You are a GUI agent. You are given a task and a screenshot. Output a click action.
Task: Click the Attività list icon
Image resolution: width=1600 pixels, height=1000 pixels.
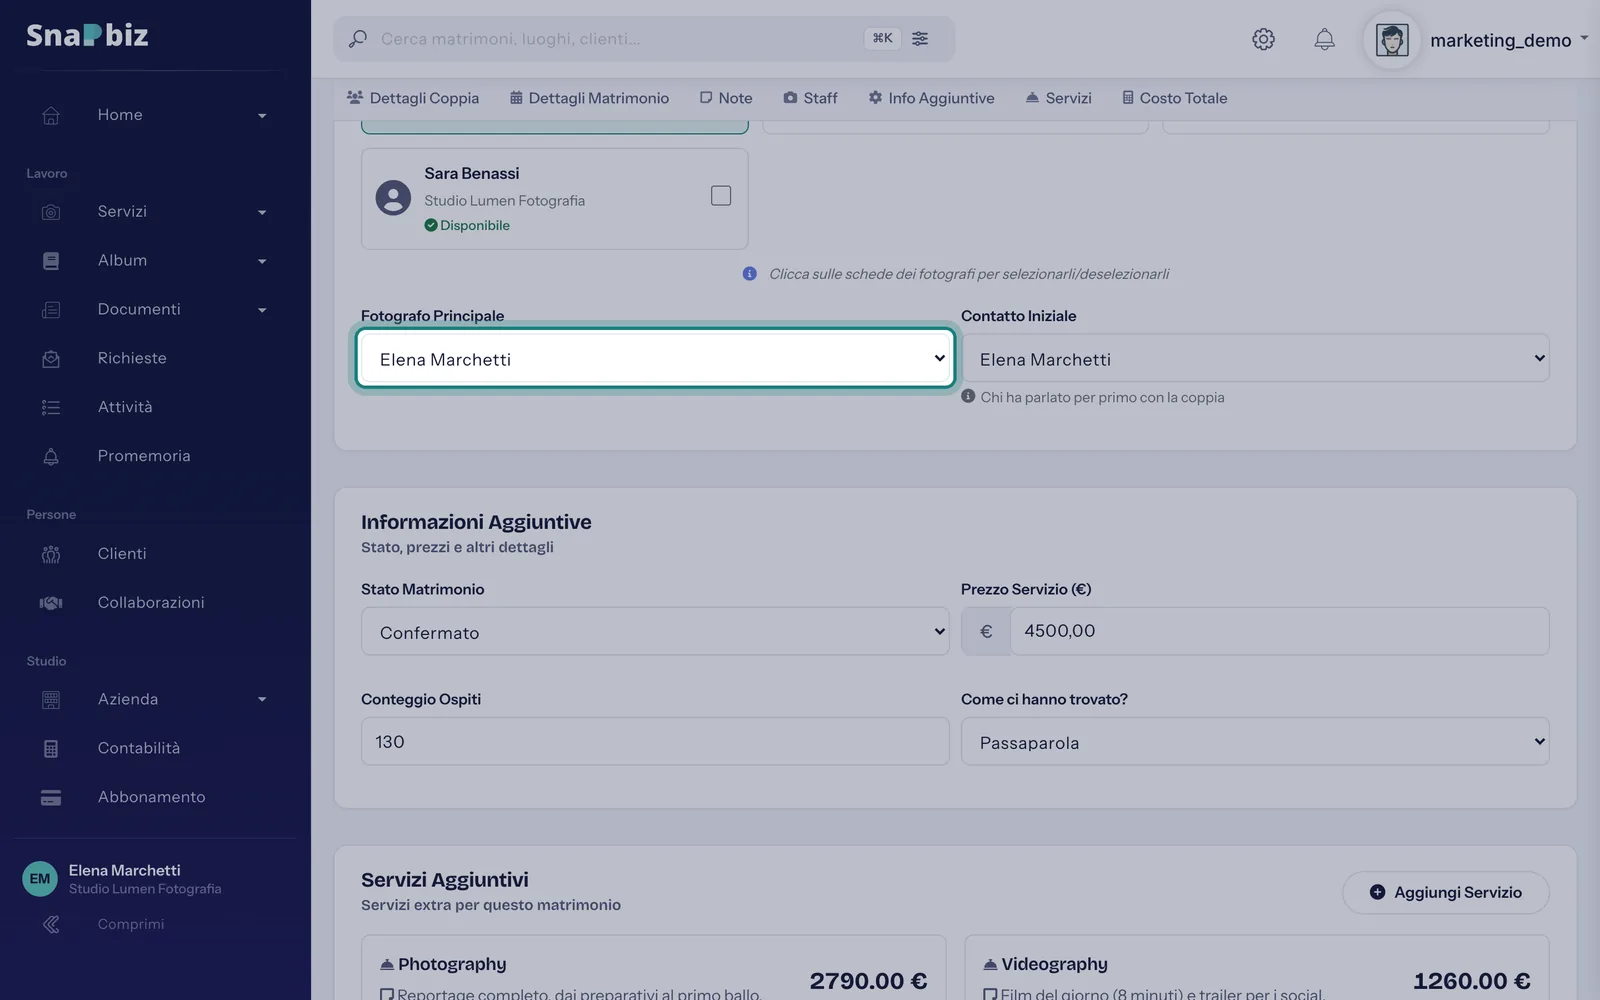click(51, 408)
